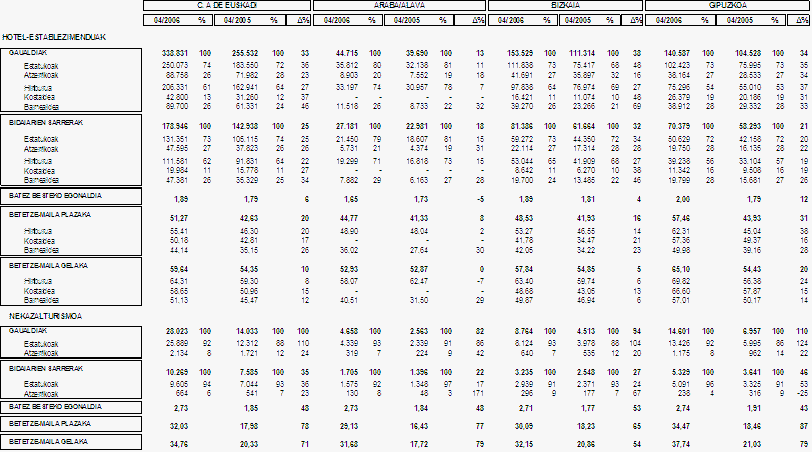Viewport: 812px width, 452px height.
Task: Click the BIZKAIA region header
Action: [566, 5]
